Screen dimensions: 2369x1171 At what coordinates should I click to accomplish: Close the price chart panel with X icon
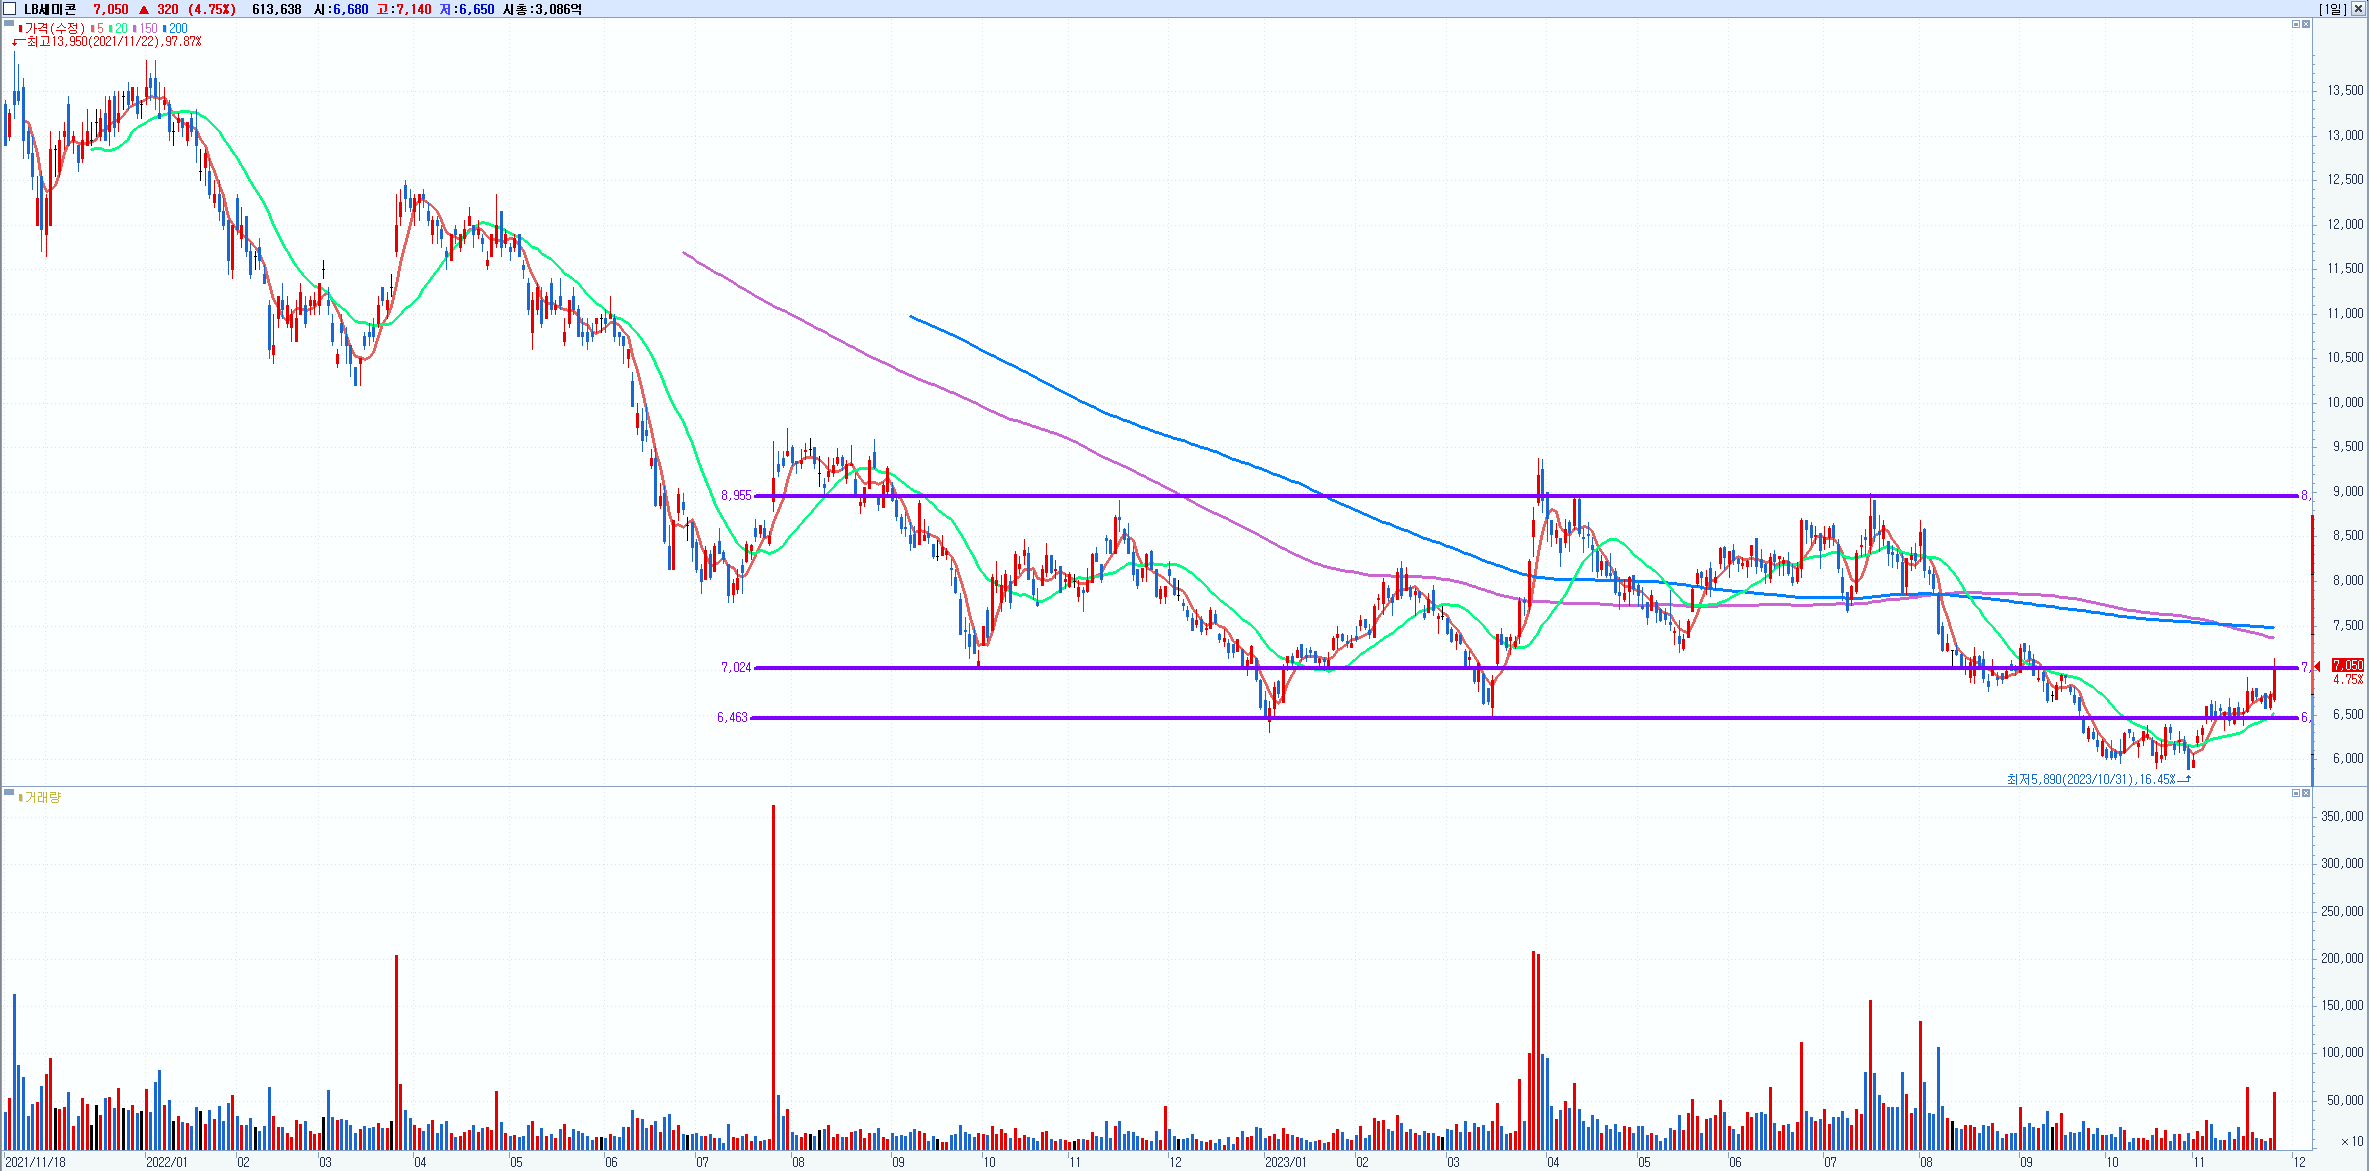click(x=2306, y=24)
